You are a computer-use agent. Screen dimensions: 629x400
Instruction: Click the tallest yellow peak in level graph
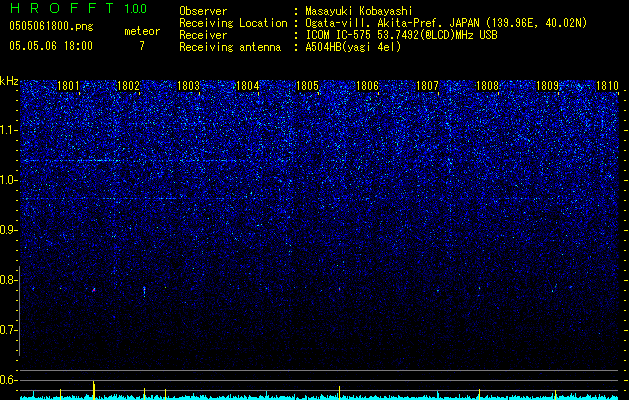94,390
